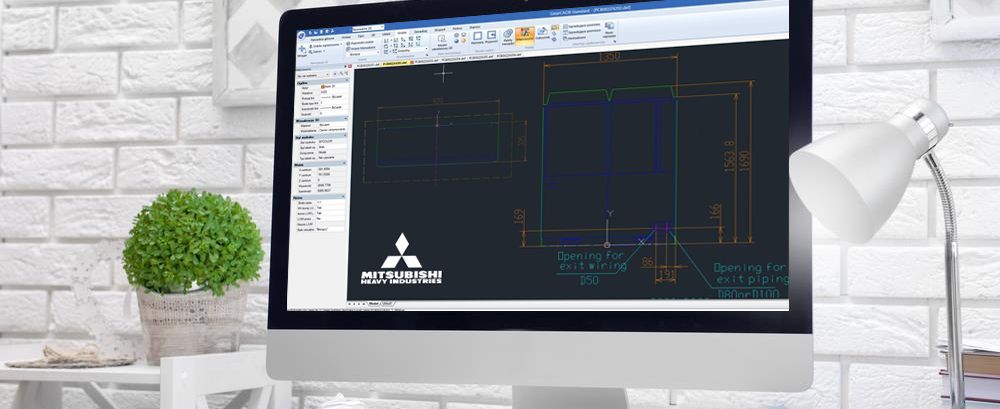Open the CAD application logo menu
This screenshot has height=409, width=1000.
(302, 35)
